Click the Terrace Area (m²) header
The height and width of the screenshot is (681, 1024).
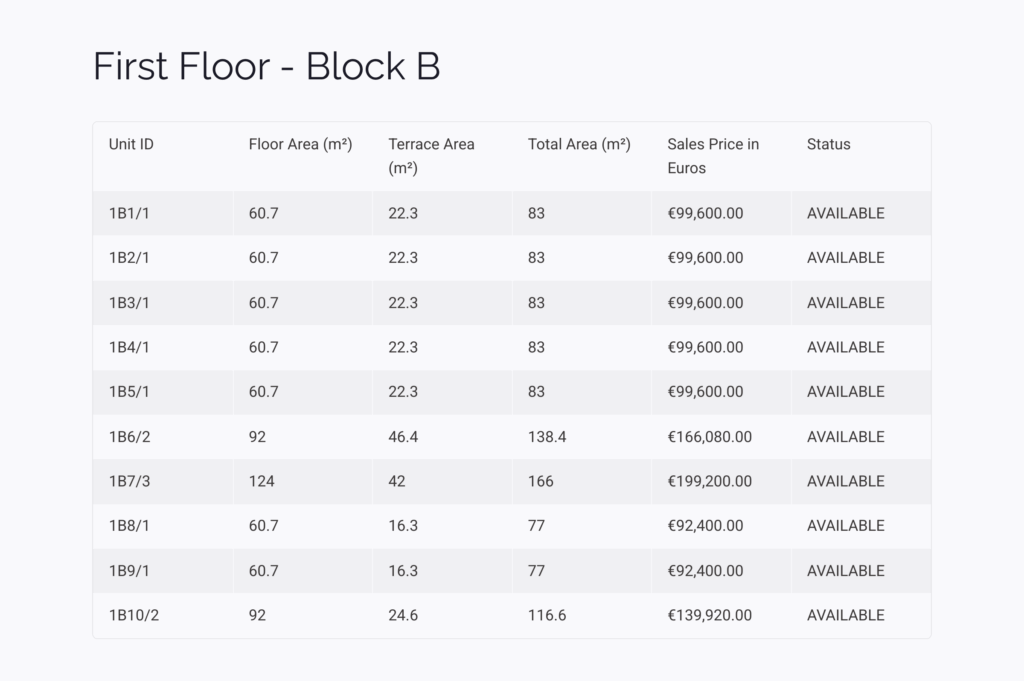point(432,156)
